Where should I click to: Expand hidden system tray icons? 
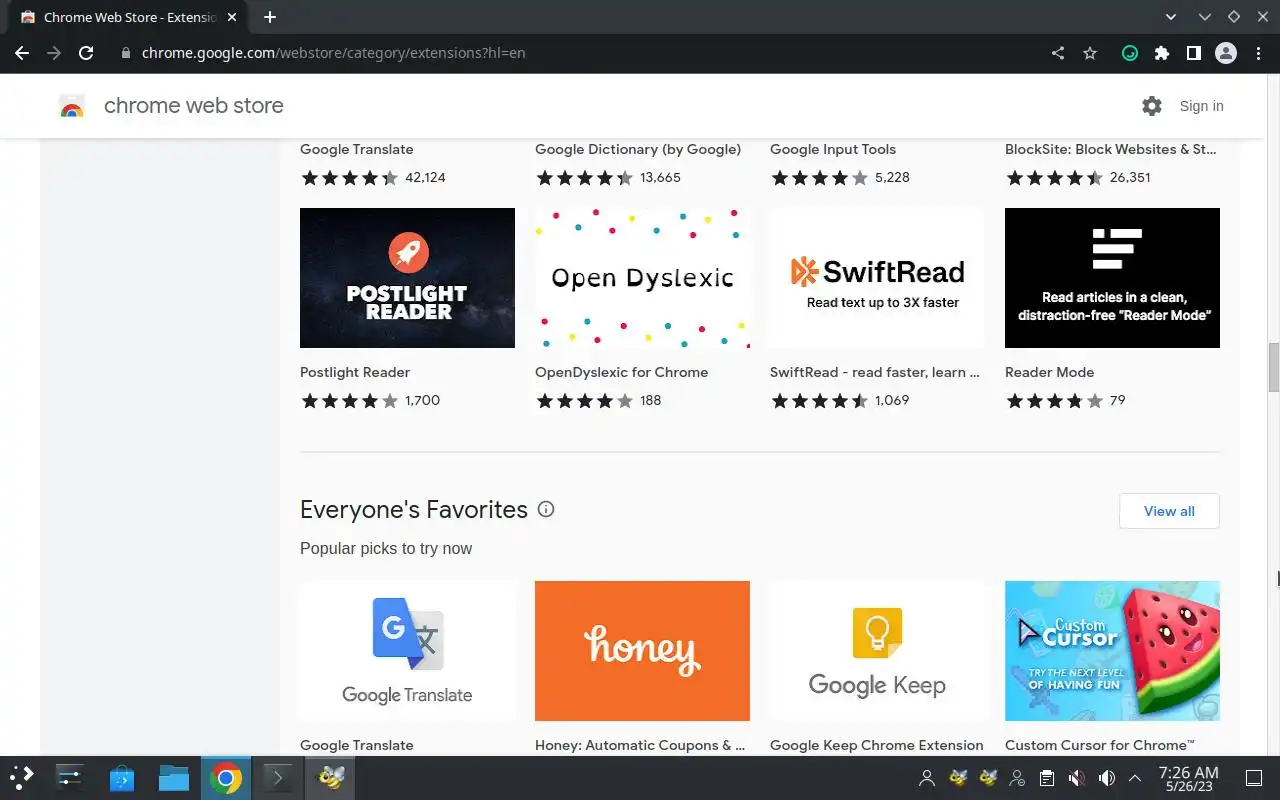1134,778
